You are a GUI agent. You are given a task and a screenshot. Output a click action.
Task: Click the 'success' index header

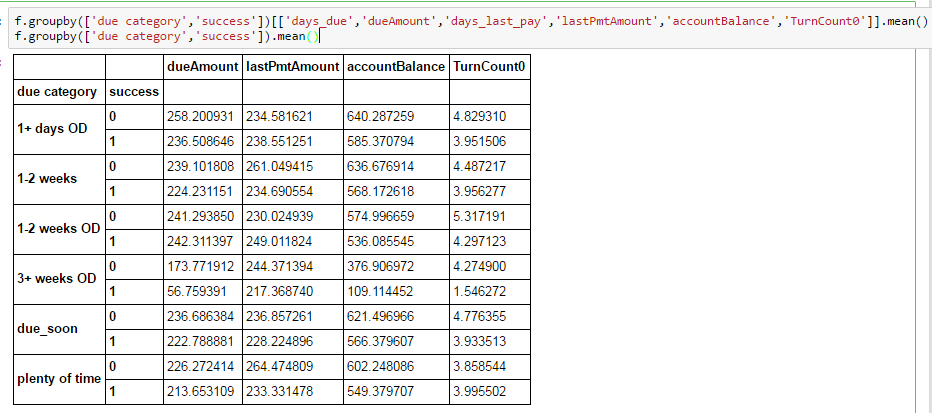click(x=134, y=92)
